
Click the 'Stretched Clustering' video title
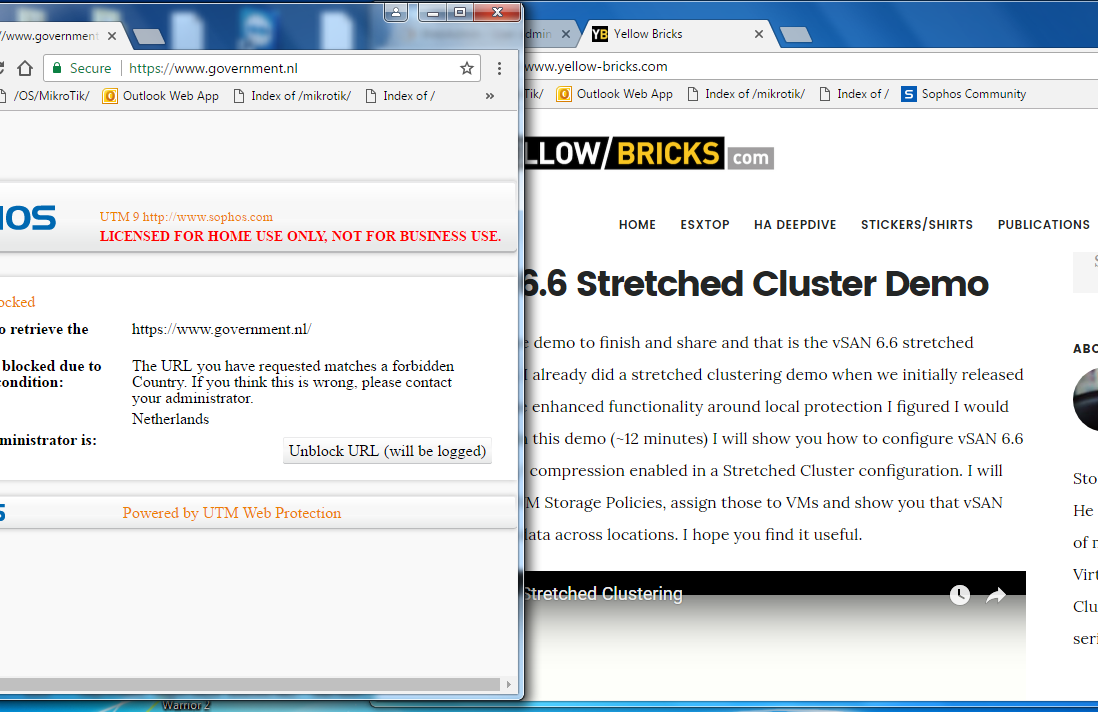coord(603,594)
